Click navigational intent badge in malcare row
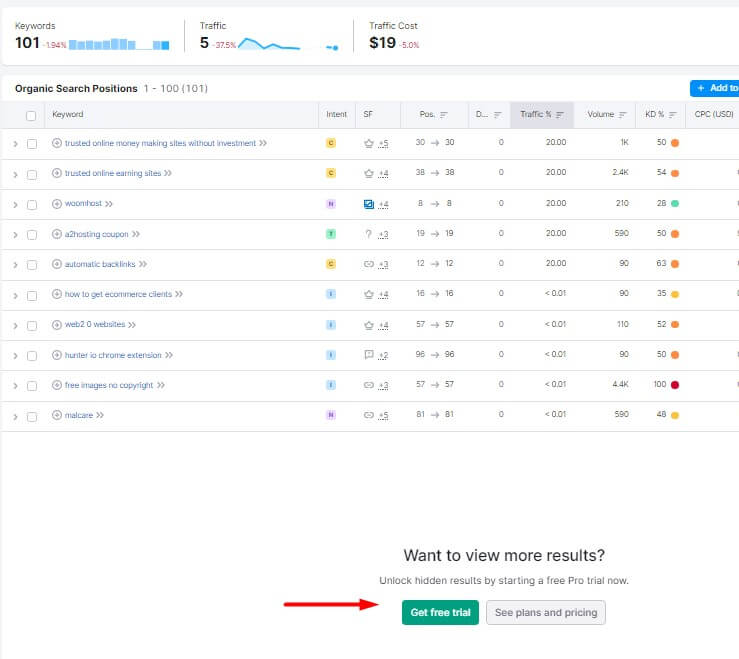739x659 pixels. point(331,415)
